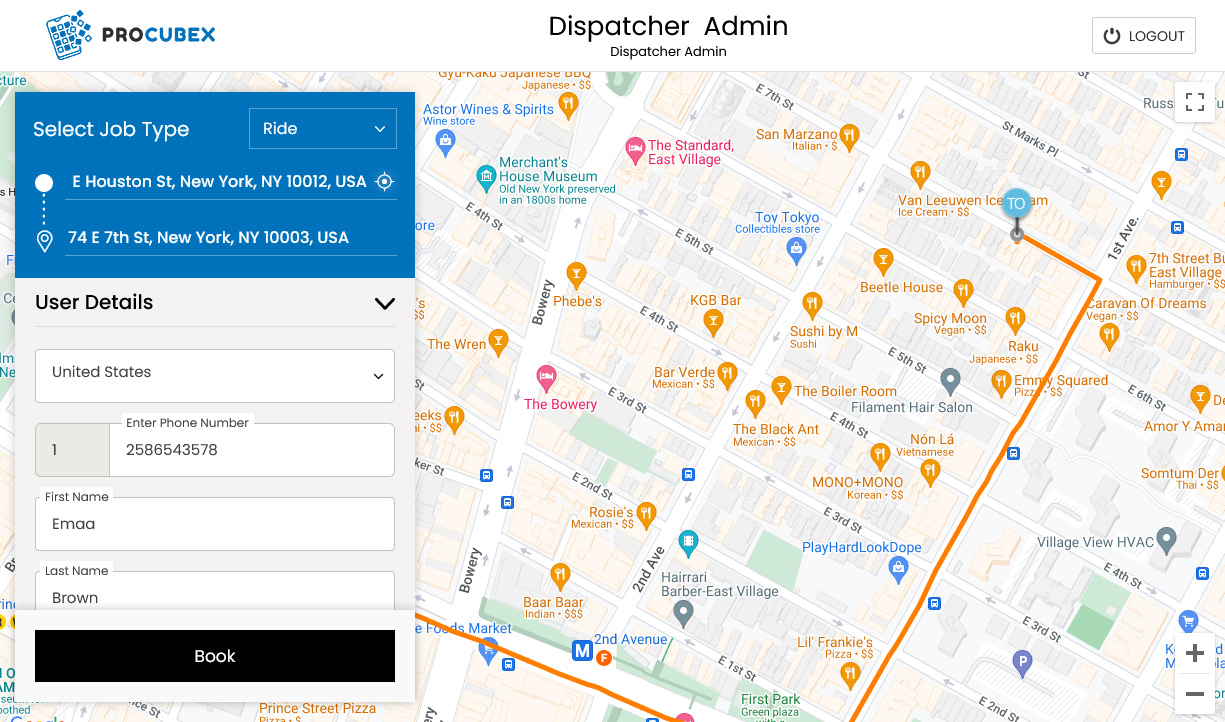Click the MONO+MONO restaurant marker
Screen dimensions: 1225x722
[880, 455]
